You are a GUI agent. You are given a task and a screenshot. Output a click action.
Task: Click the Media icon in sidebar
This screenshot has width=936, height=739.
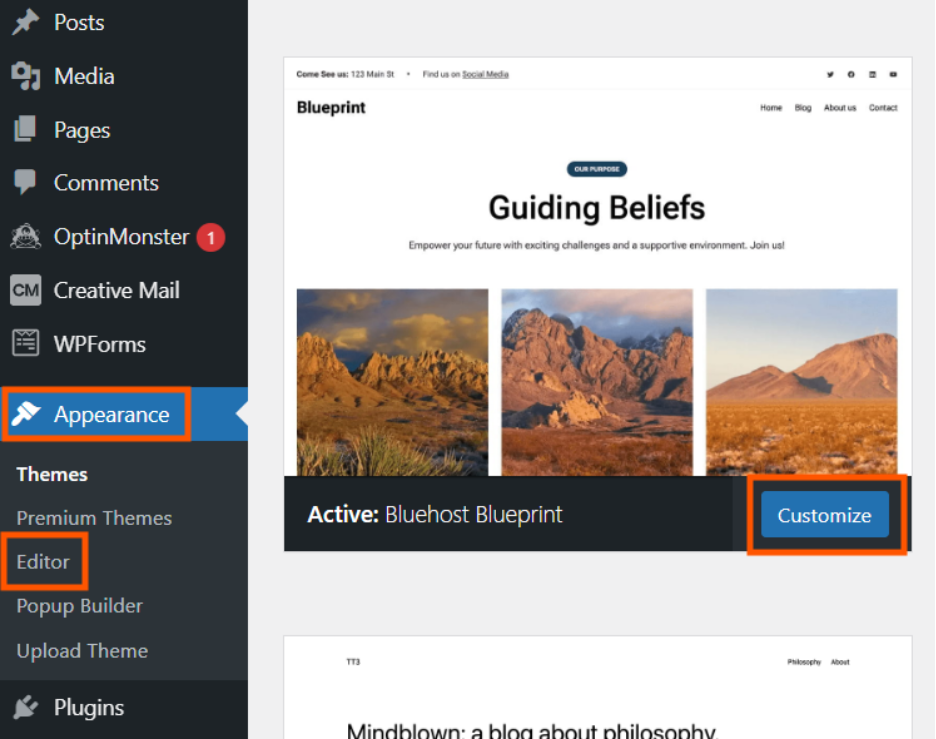(x=25, y=76)
